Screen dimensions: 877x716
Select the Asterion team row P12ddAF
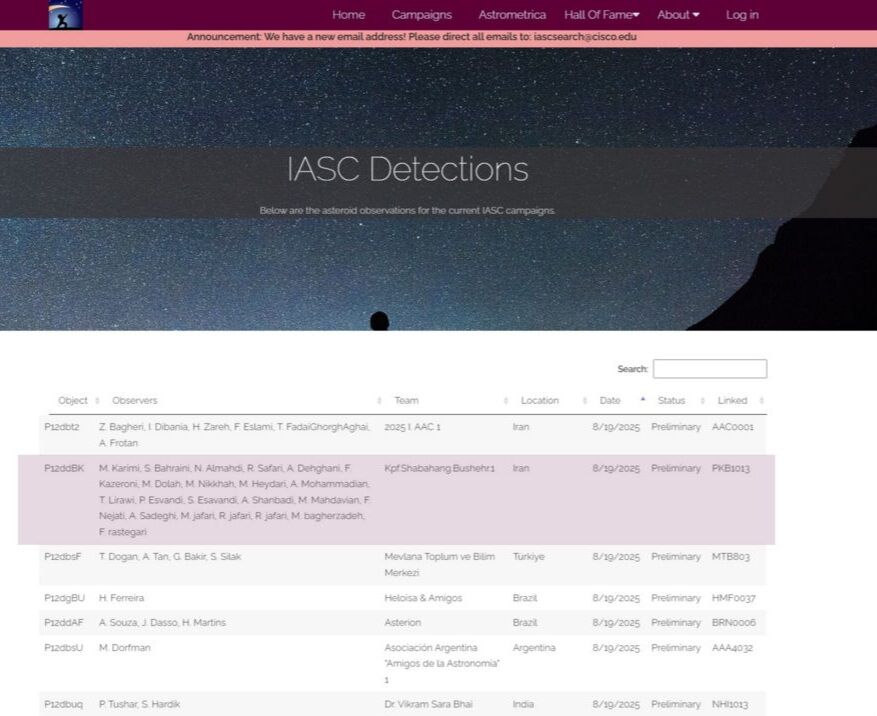[x=403, y=623]
